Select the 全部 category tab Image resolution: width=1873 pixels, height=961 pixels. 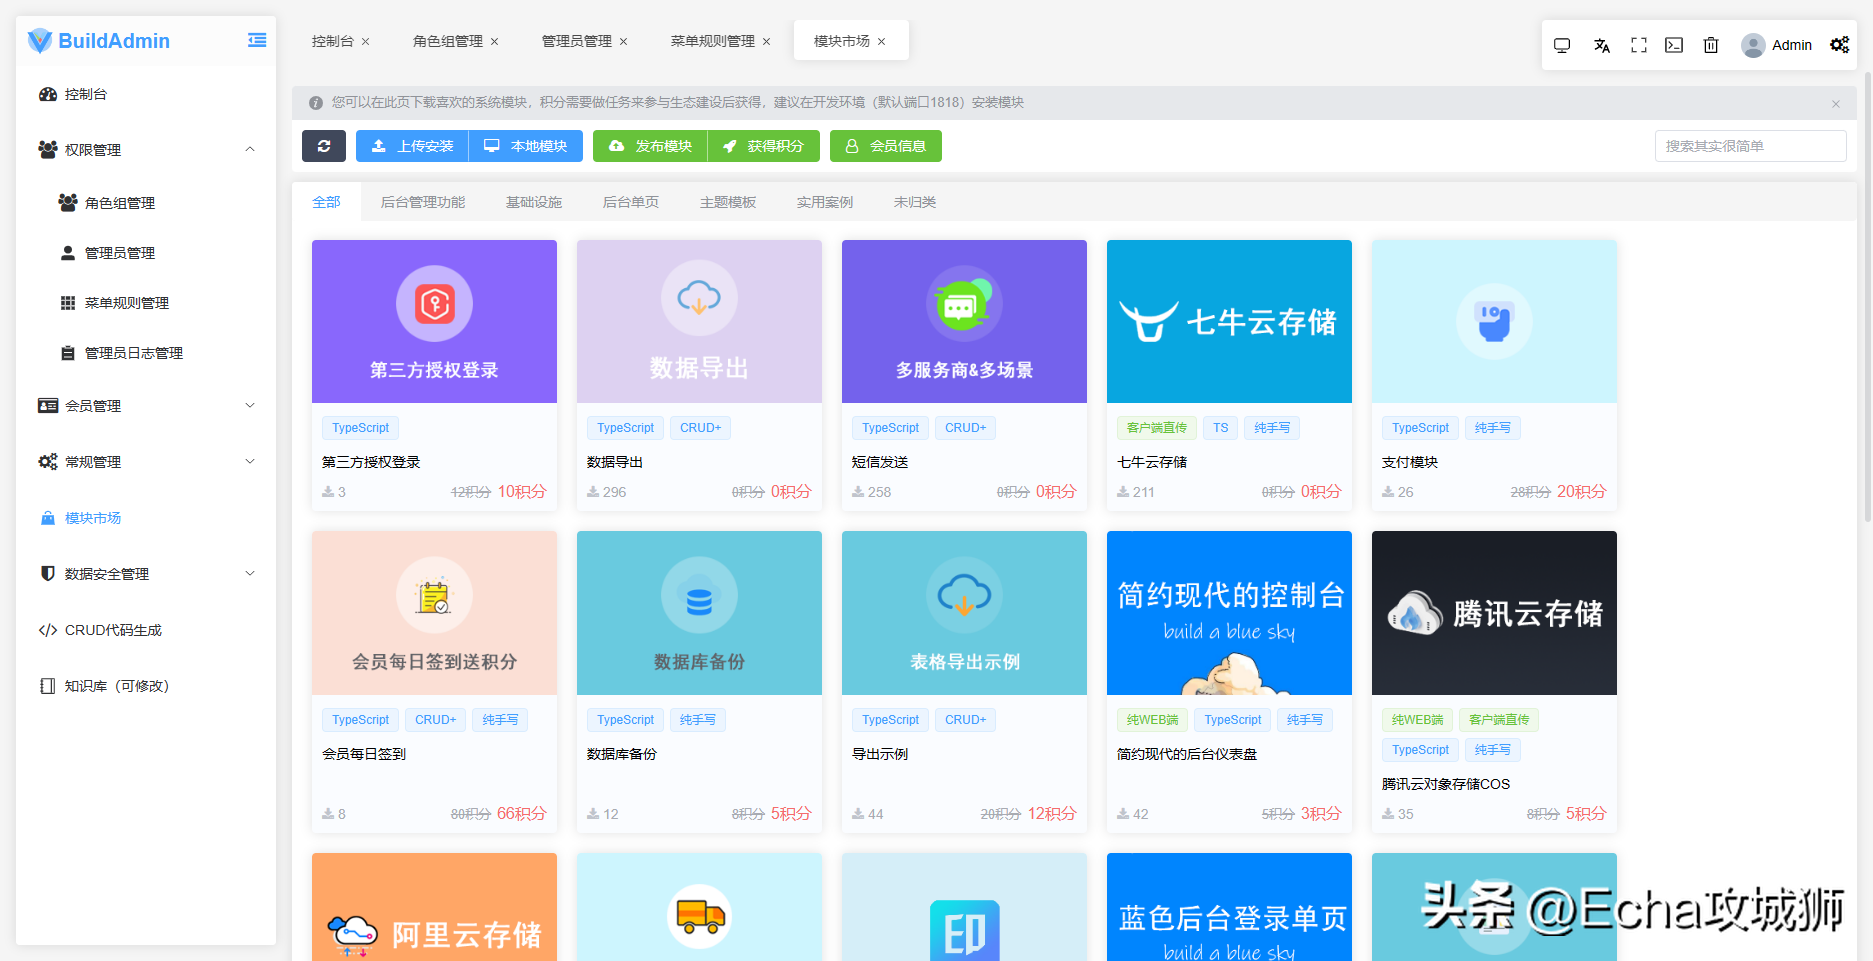pyautogui.click(x=326, y=202)
